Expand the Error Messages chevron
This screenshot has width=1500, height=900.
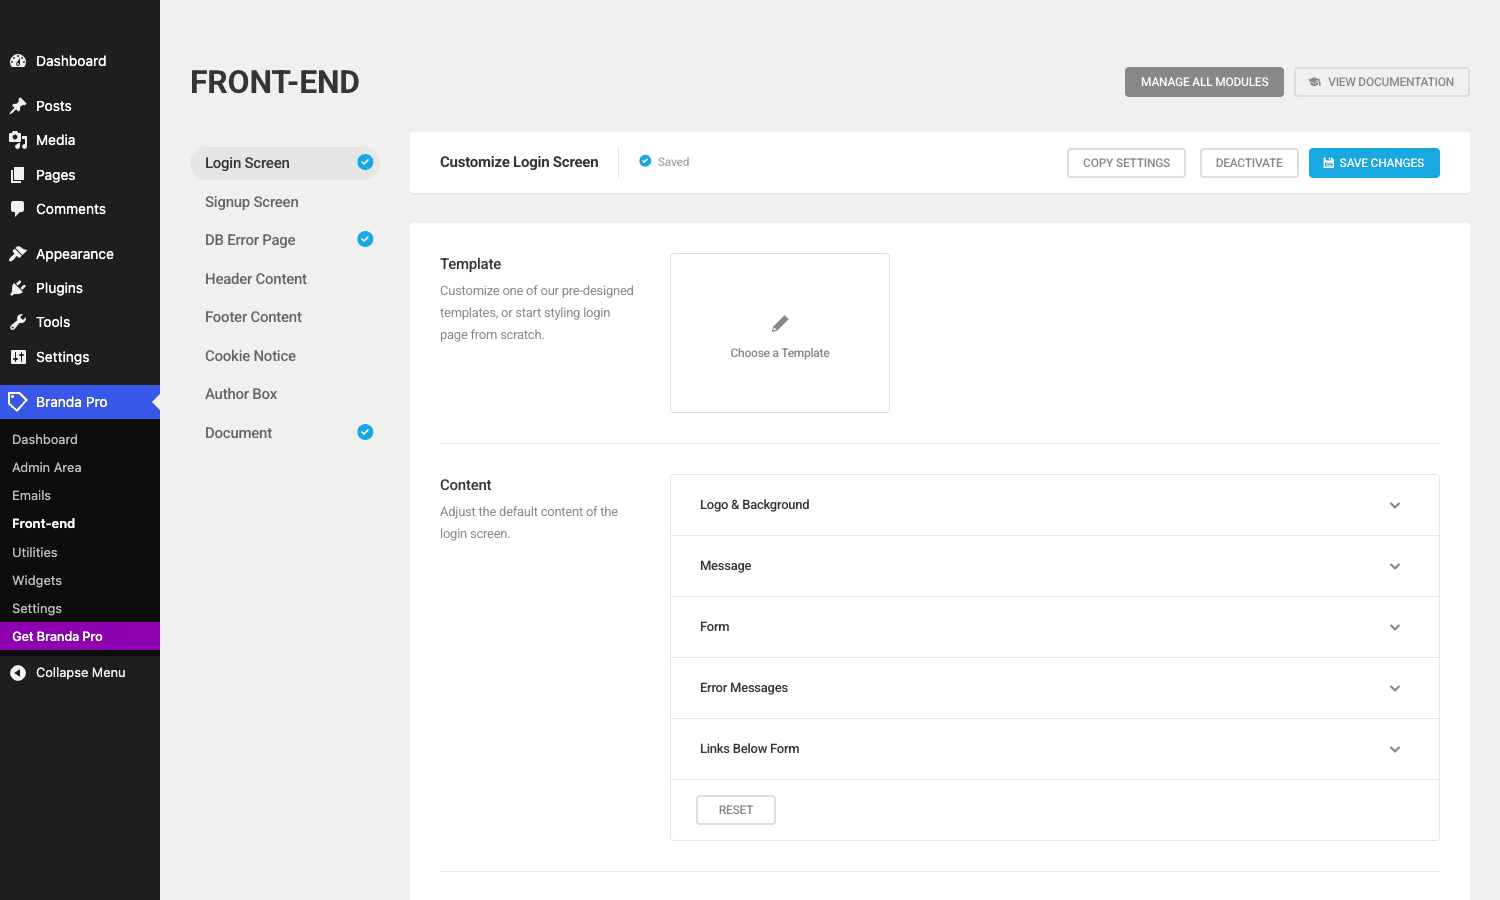(1395, 688)
